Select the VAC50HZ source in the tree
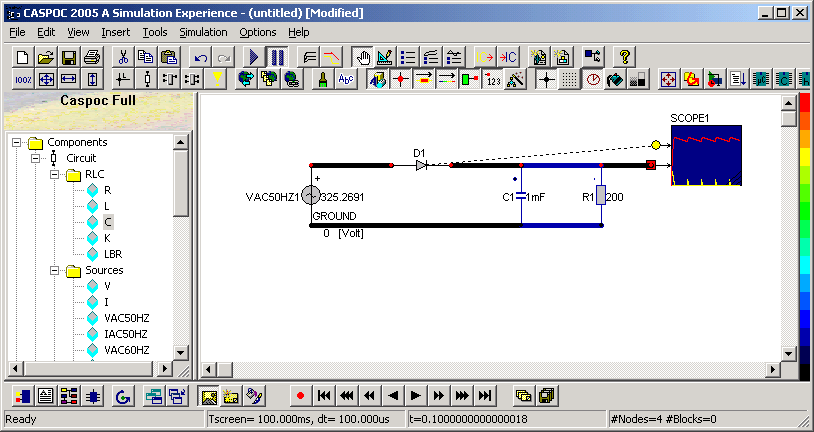 point(127,318)
